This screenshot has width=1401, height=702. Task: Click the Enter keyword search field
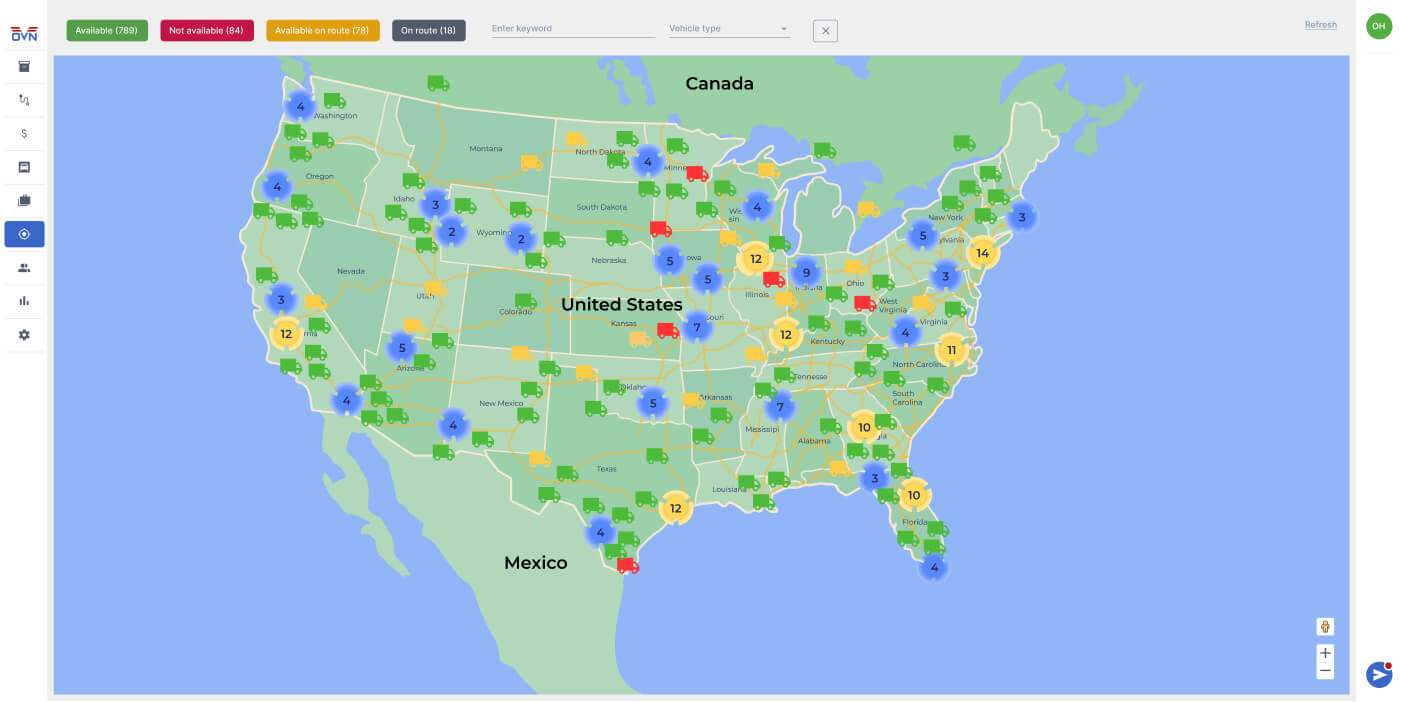click(x=573, y=29)
